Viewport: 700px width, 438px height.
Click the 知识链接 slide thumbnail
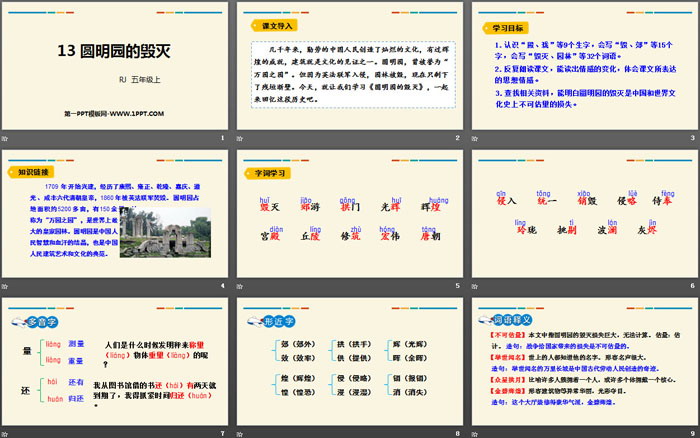click(x=115, y=212)
